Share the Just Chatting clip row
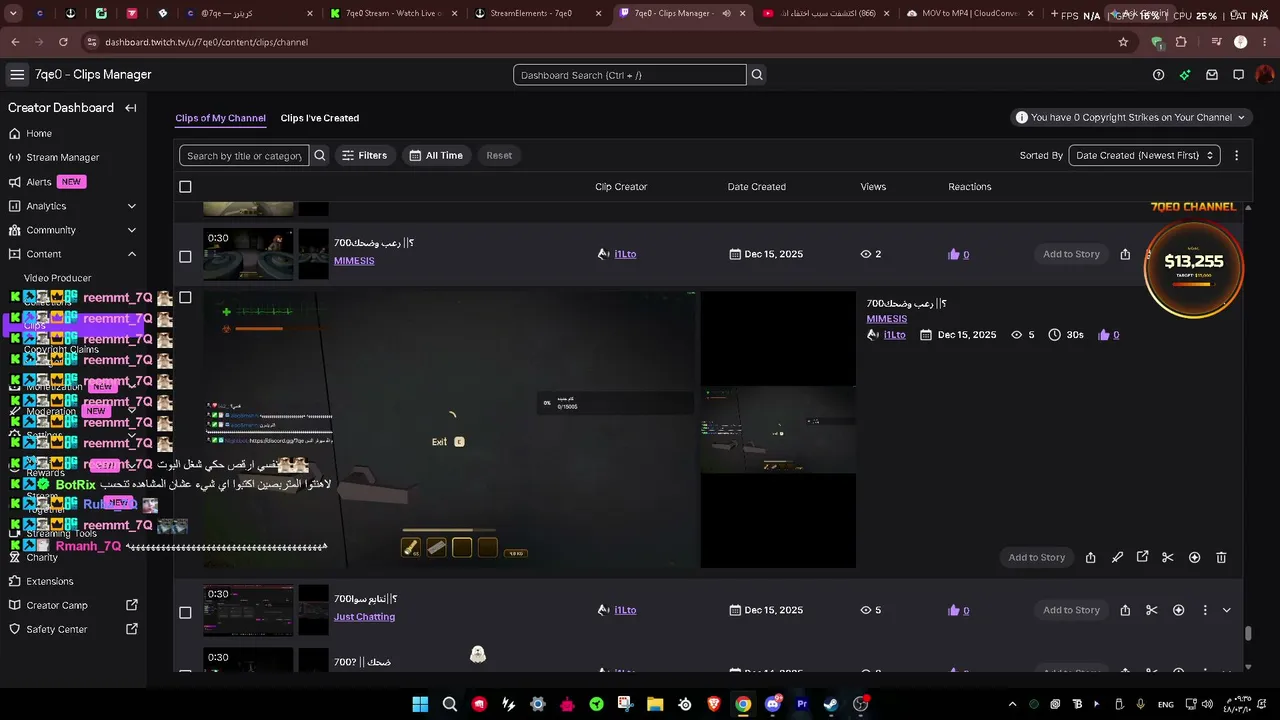 tap(1125, 610)
